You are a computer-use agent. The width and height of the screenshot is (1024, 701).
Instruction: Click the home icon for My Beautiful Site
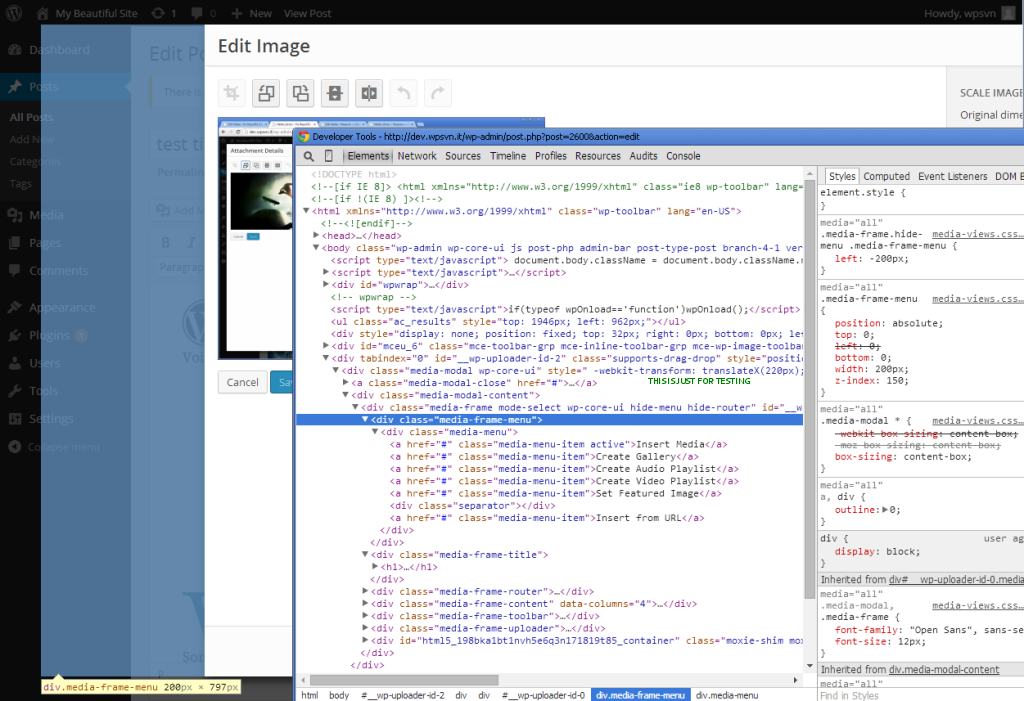pos(43,13)
